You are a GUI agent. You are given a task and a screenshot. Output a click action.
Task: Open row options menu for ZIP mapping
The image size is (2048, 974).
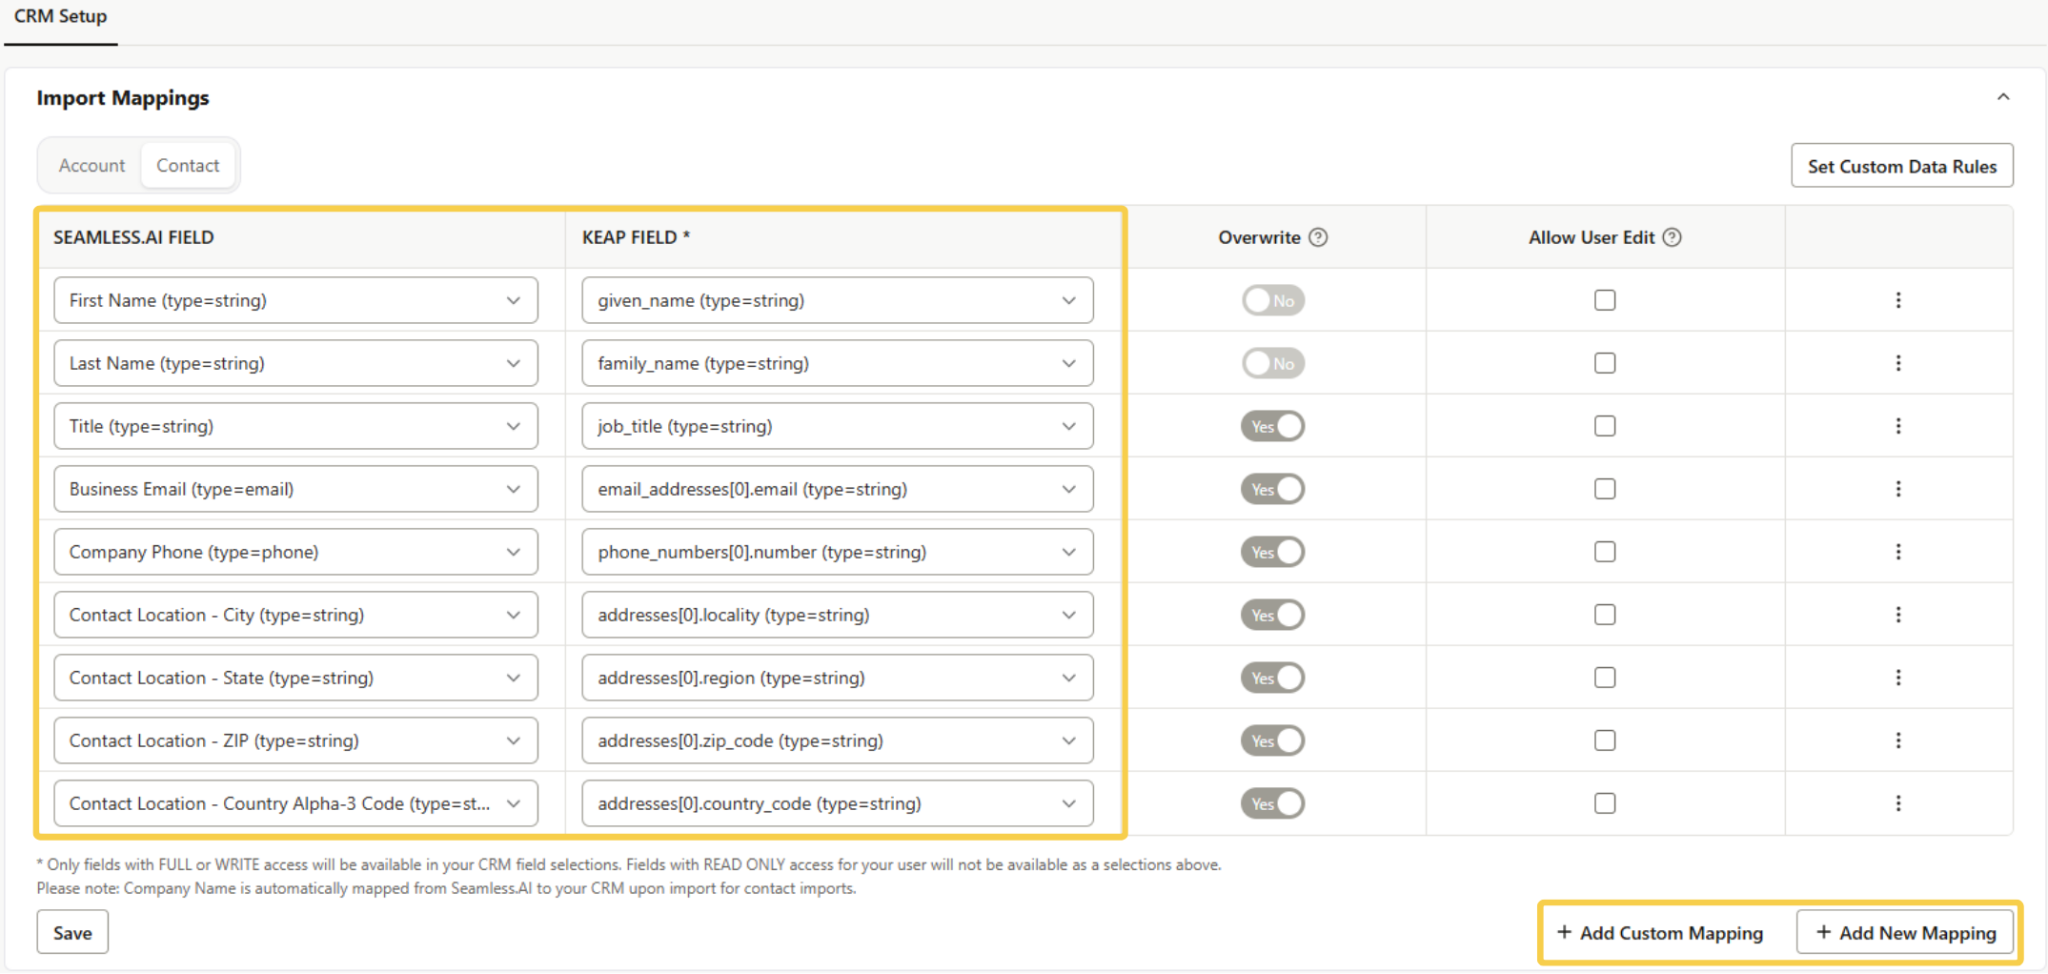1898,741
